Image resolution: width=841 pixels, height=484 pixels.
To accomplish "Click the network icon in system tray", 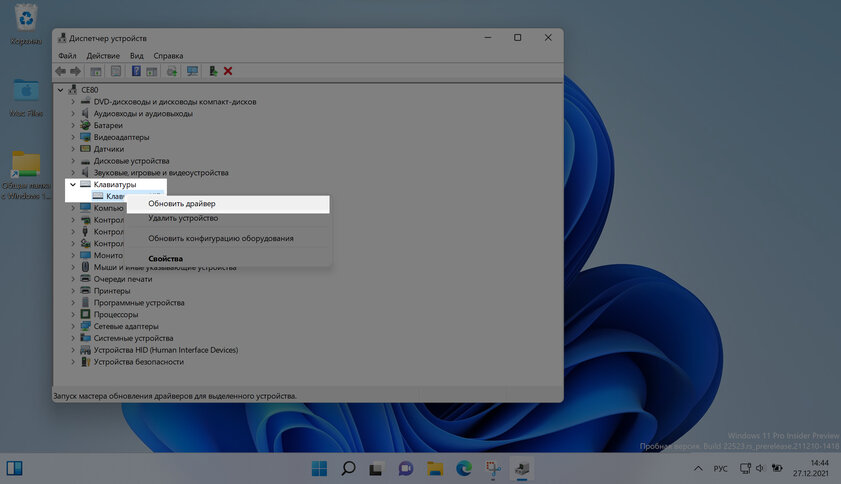I will click(745, 468).
